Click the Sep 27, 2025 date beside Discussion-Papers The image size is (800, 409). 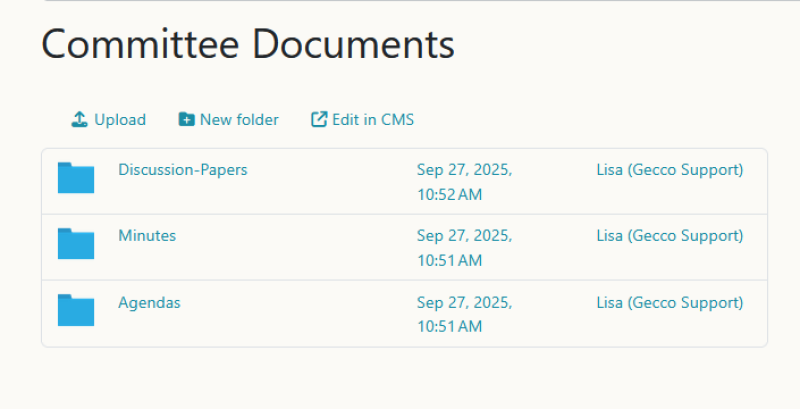[464, 170]
